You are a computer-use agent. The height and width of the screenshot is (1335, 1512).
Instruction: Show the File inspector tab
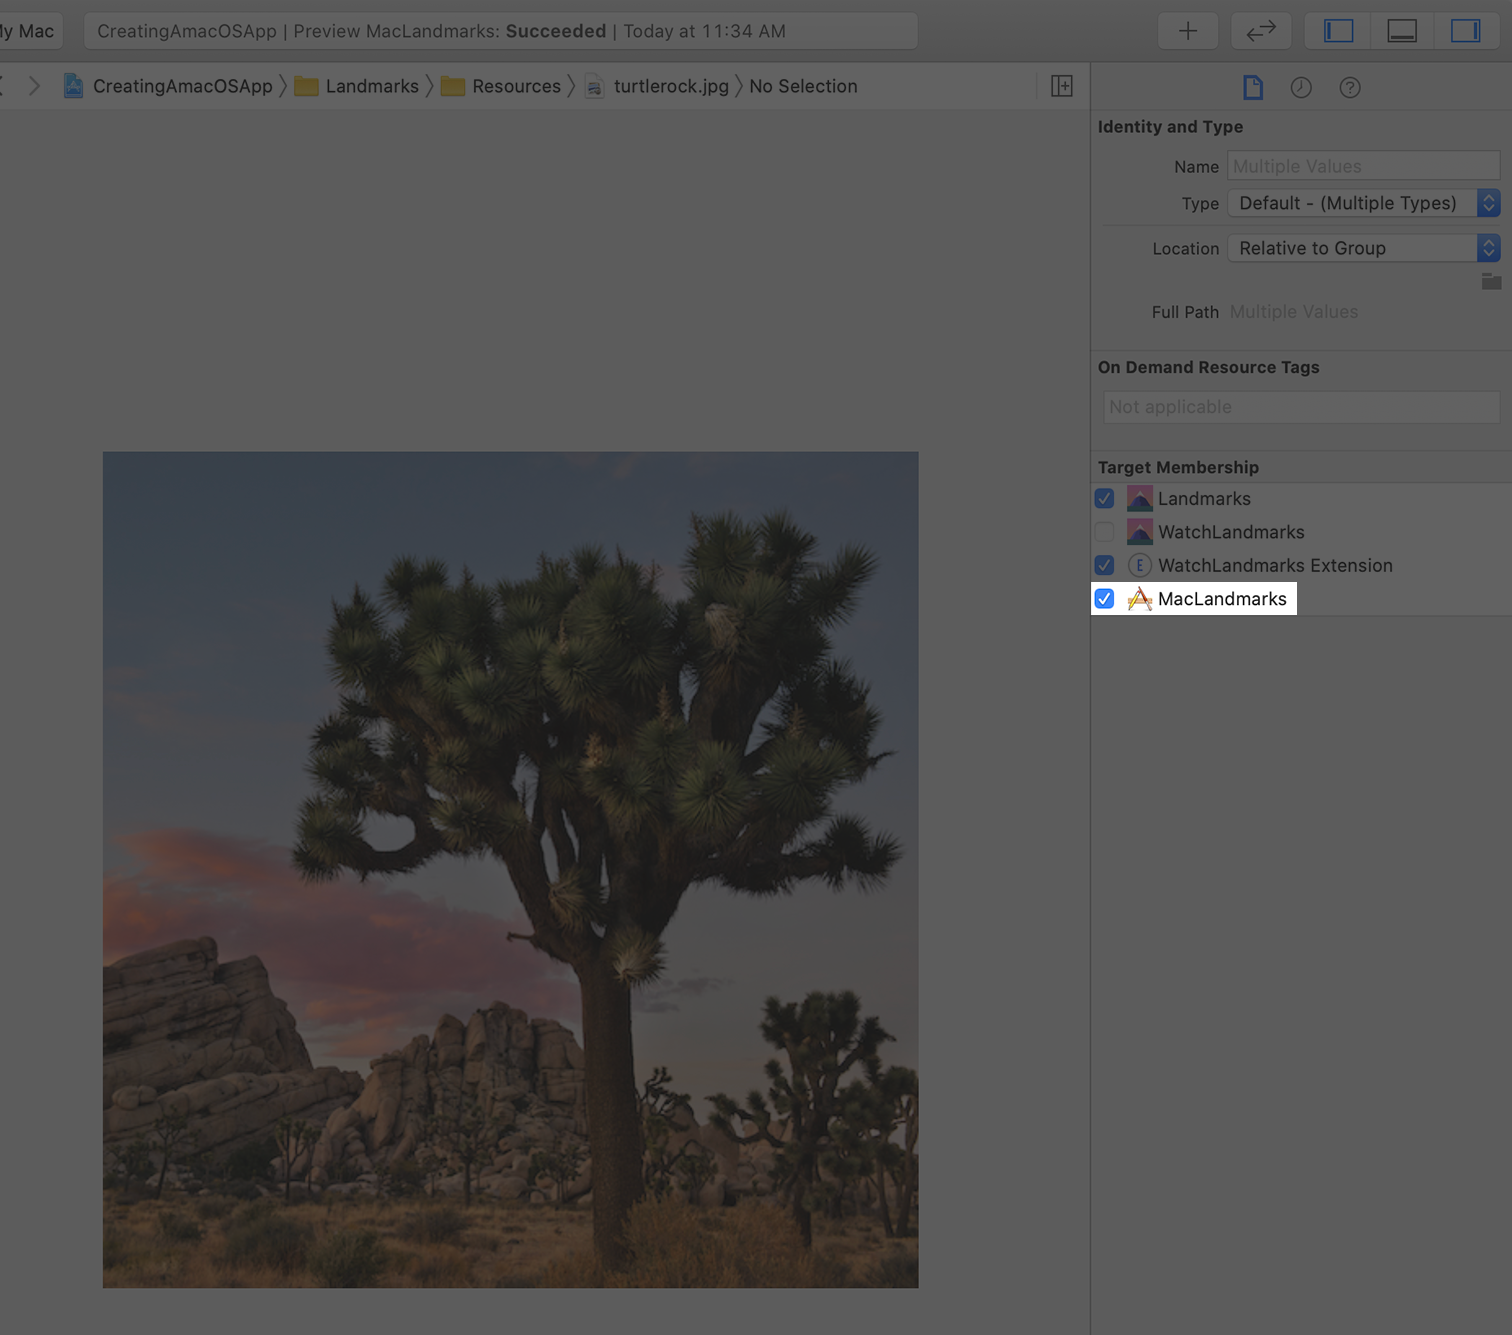1252,88
